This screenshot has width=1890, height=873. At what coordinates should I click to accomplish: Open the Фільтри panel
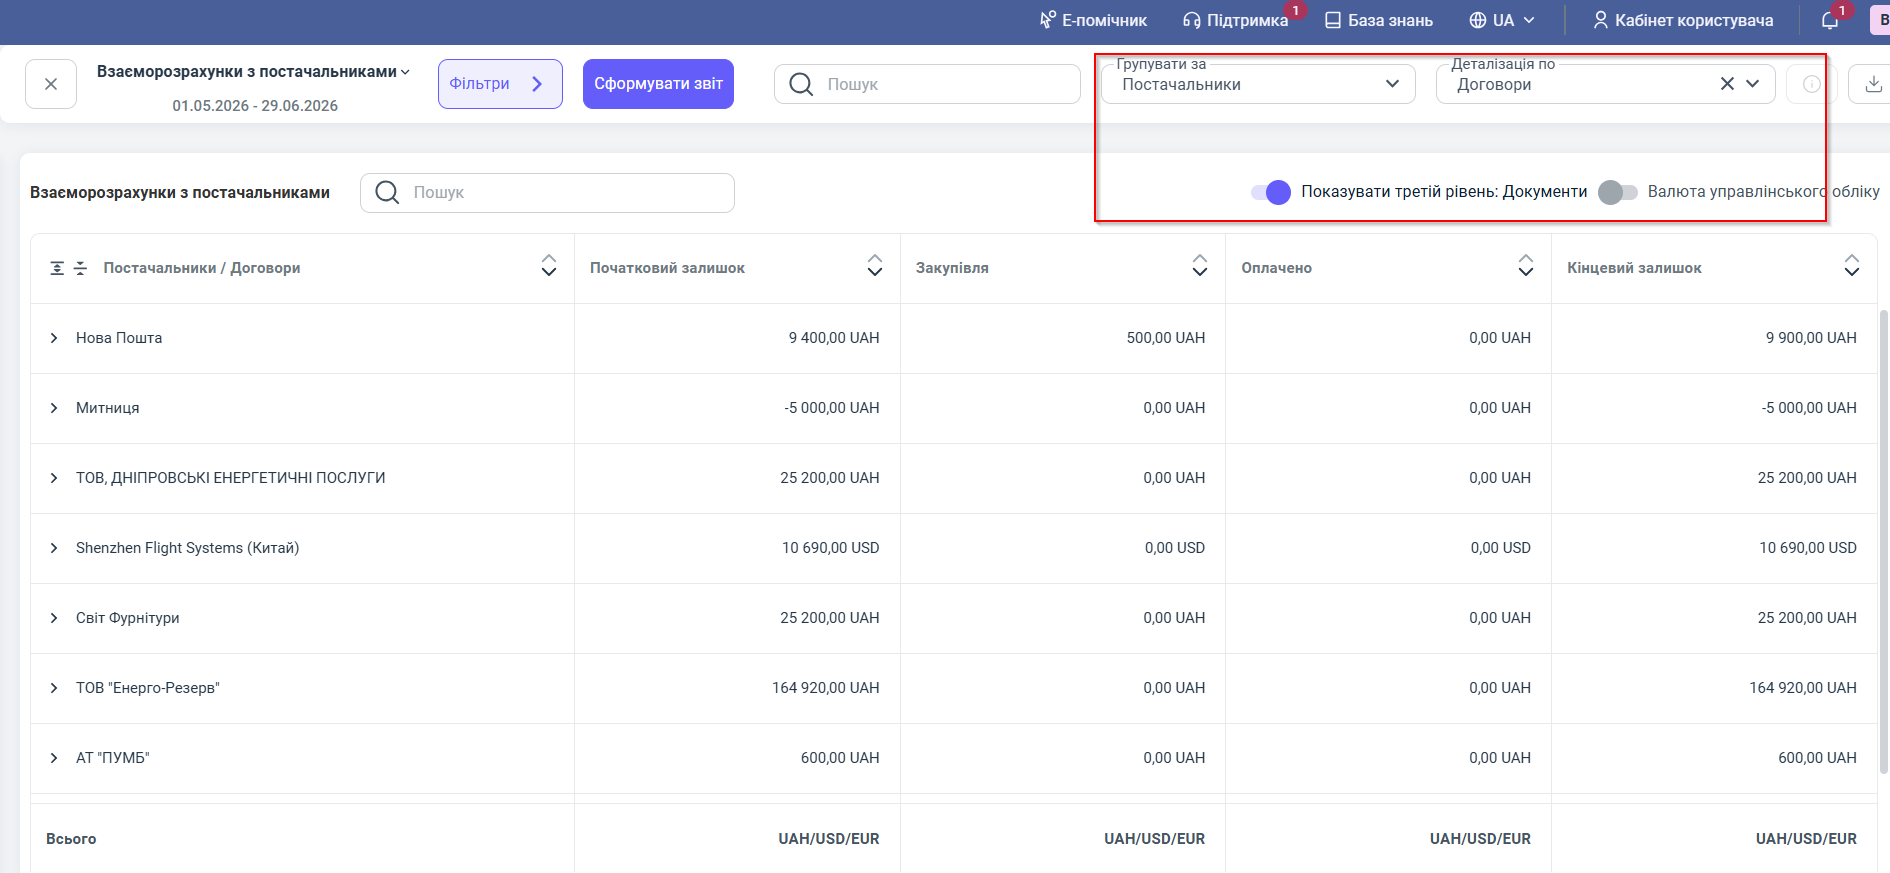point(500,84)
